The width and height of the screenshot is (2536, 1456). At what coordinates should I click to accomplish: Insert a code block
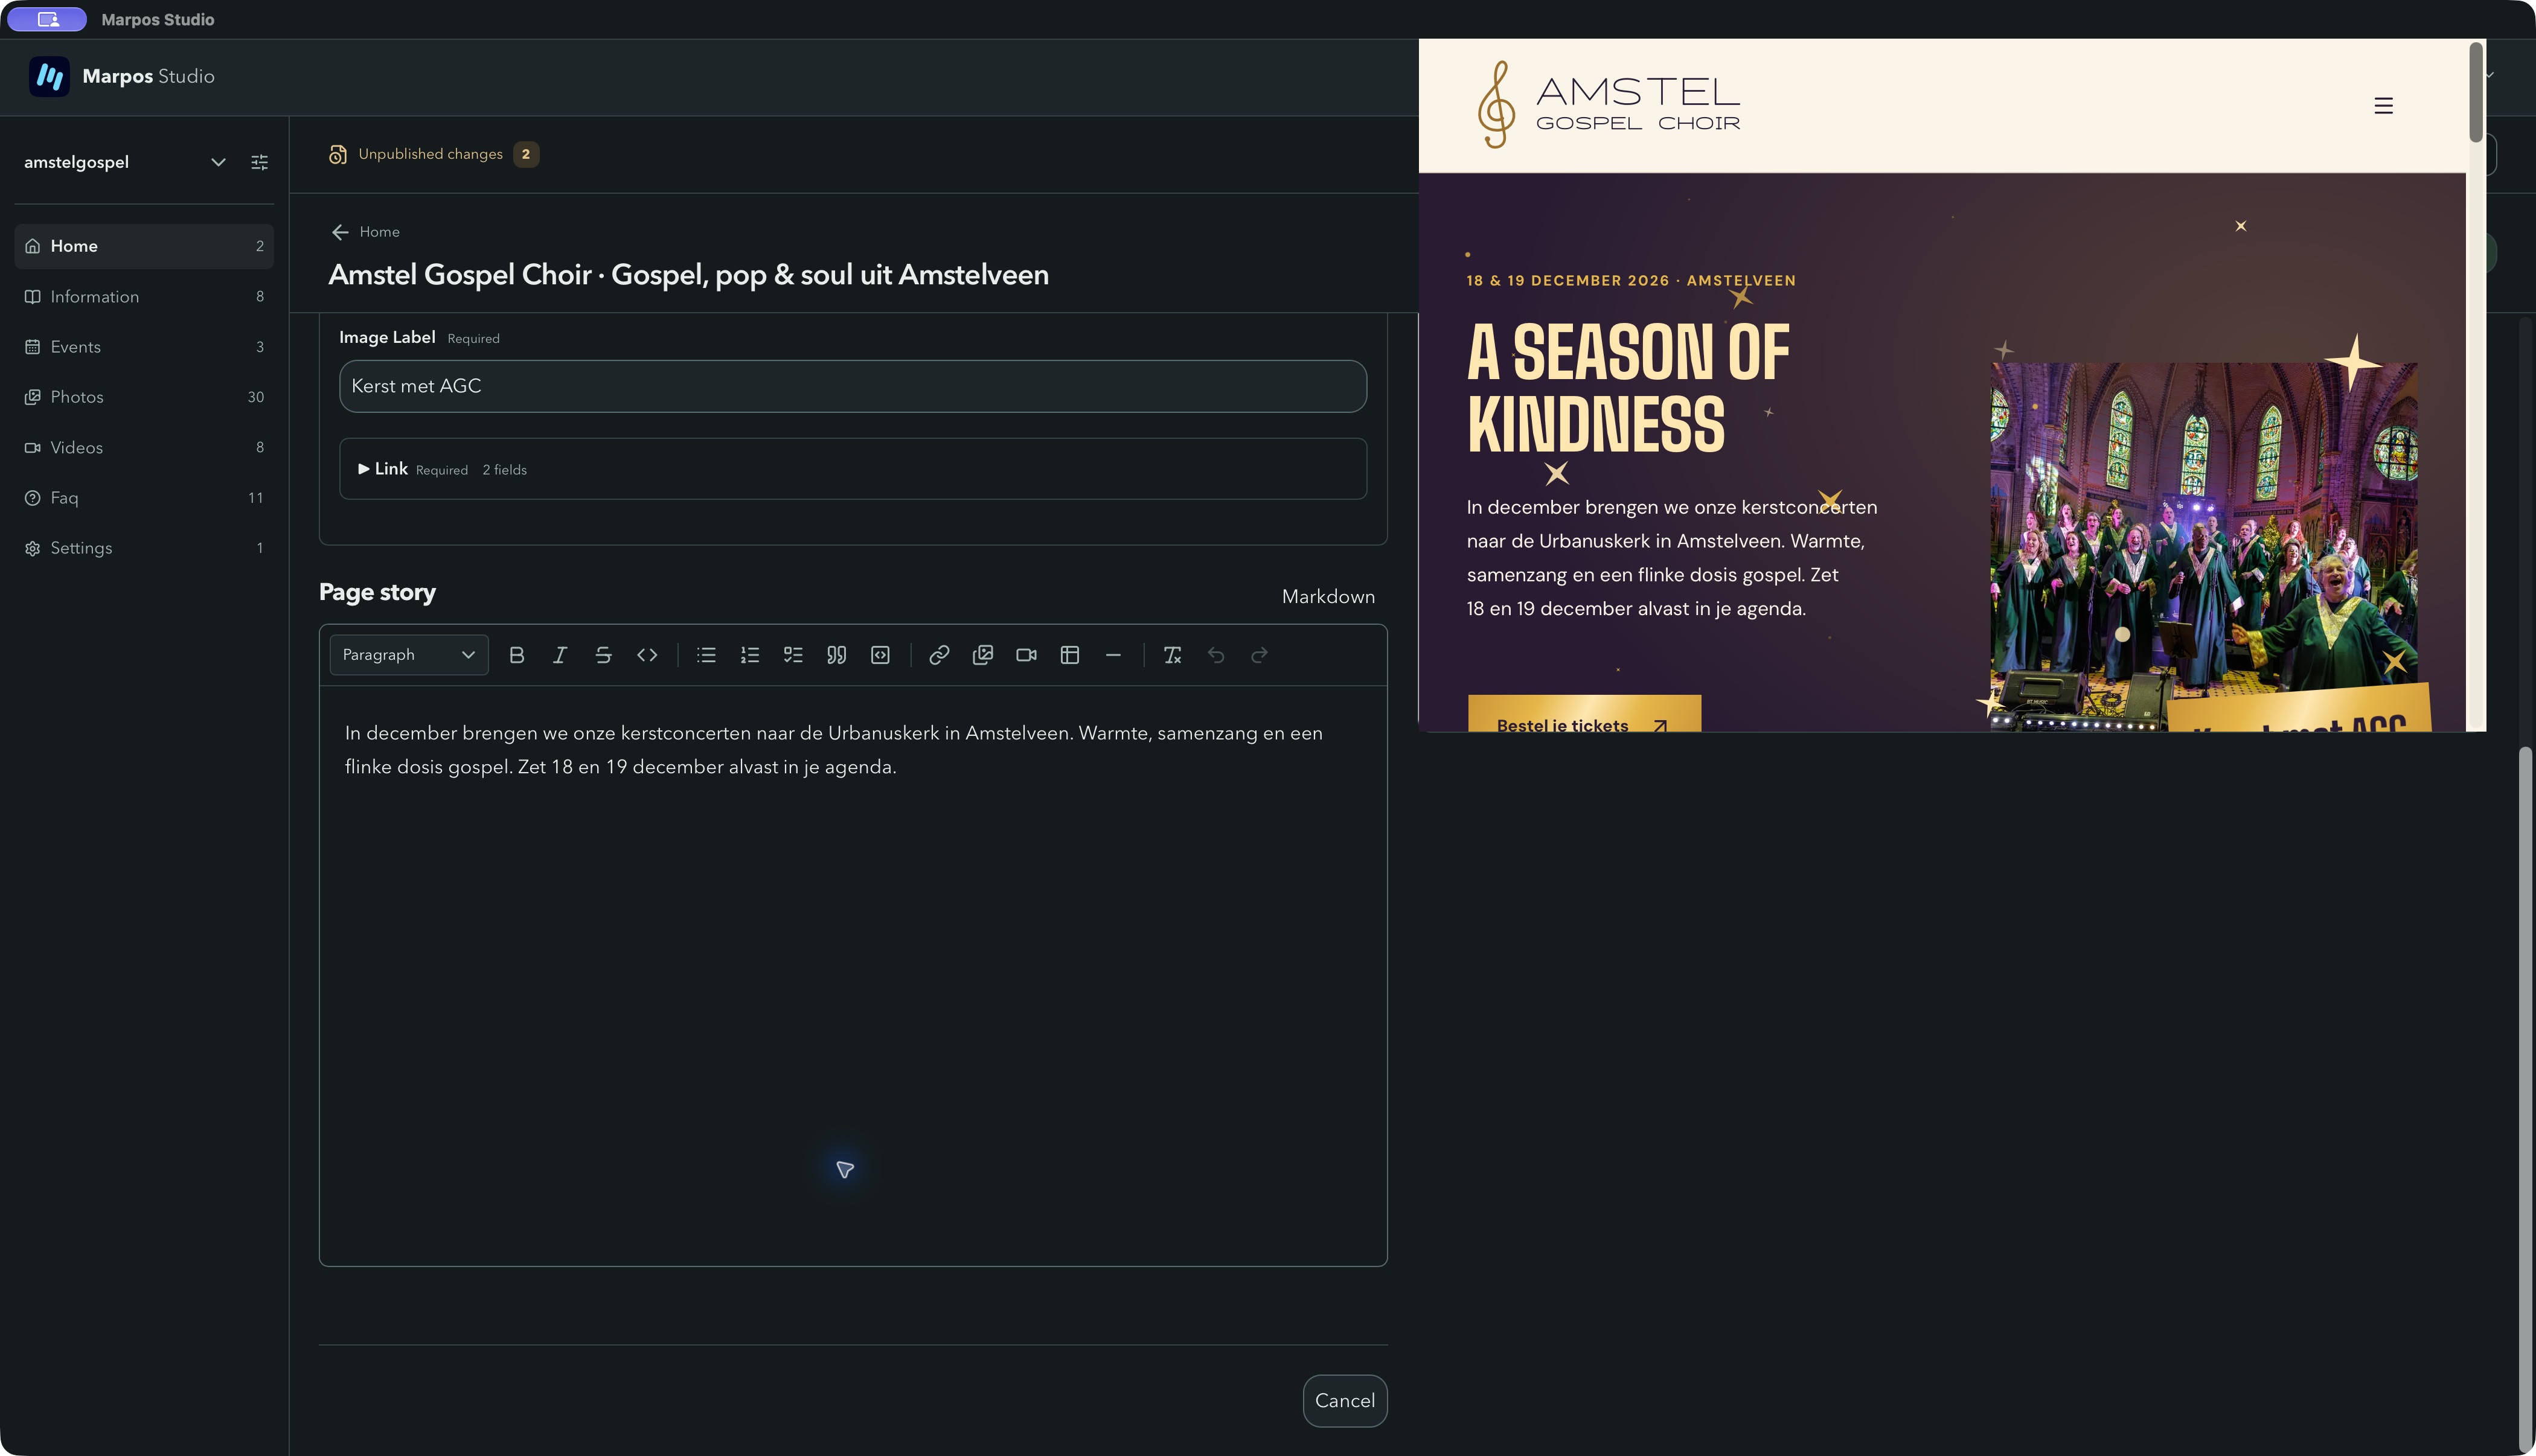pos(880,655)
